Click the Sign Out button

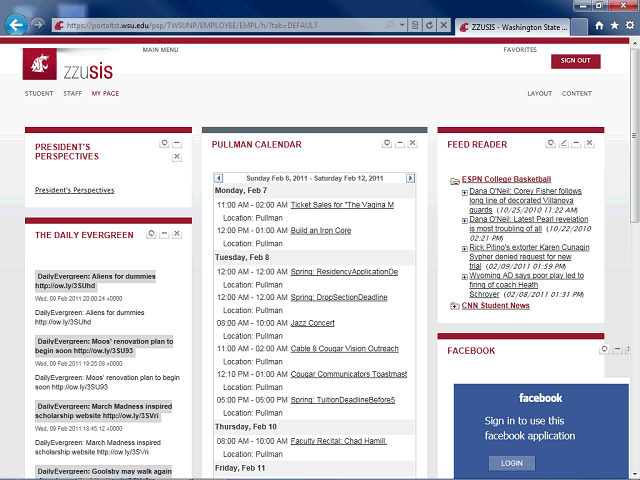[576, 61]
